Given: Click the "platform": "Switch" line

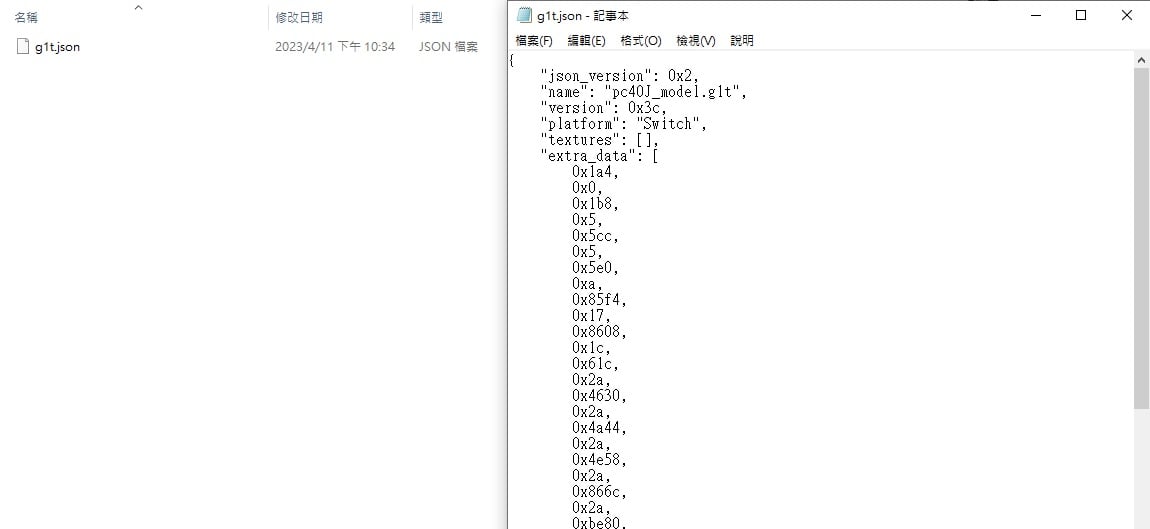Looking at the screenshot, I should [623, 124].
